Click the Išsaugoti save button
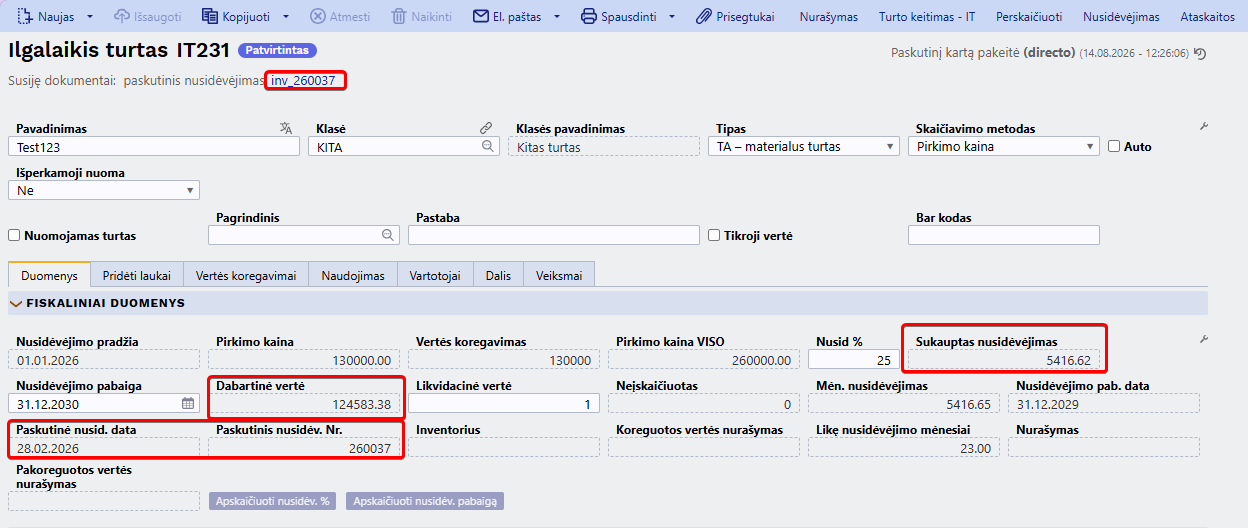1248x528 pixels. coord(149,17)
